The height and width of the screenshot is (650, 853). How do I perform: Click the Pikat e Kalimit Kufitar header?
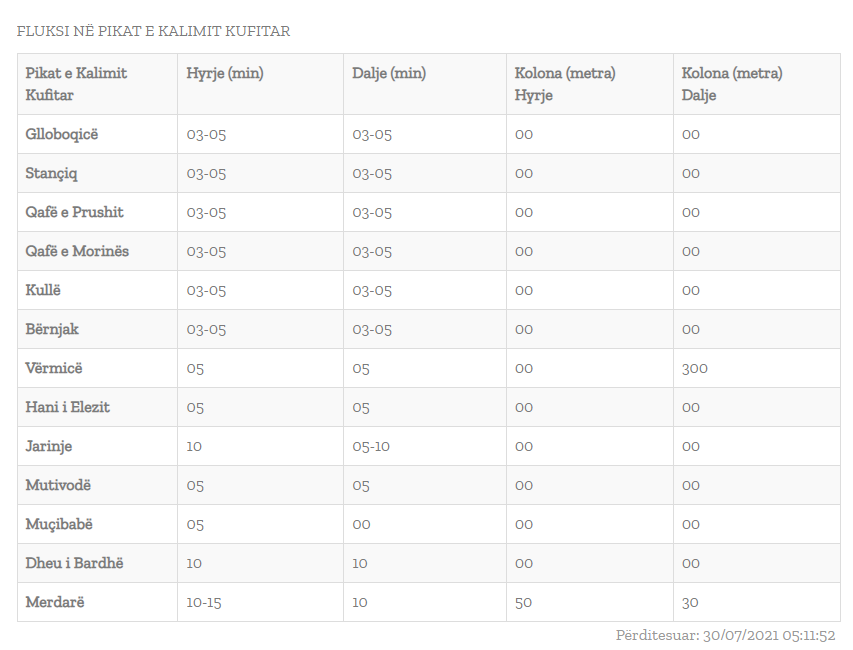tap(76, 84)
